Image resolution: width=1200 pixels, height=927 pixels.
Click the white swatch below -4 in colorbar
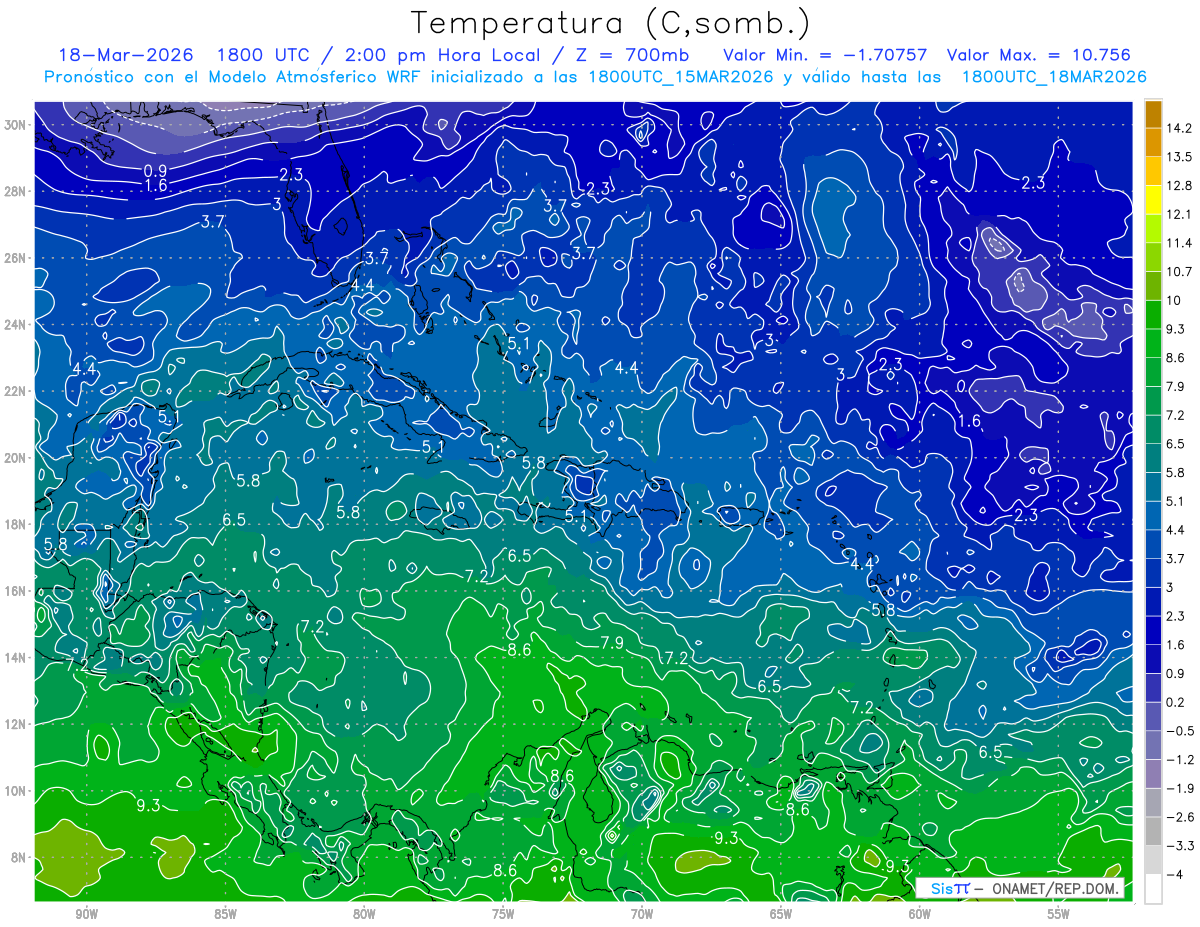coord(1153,888)
